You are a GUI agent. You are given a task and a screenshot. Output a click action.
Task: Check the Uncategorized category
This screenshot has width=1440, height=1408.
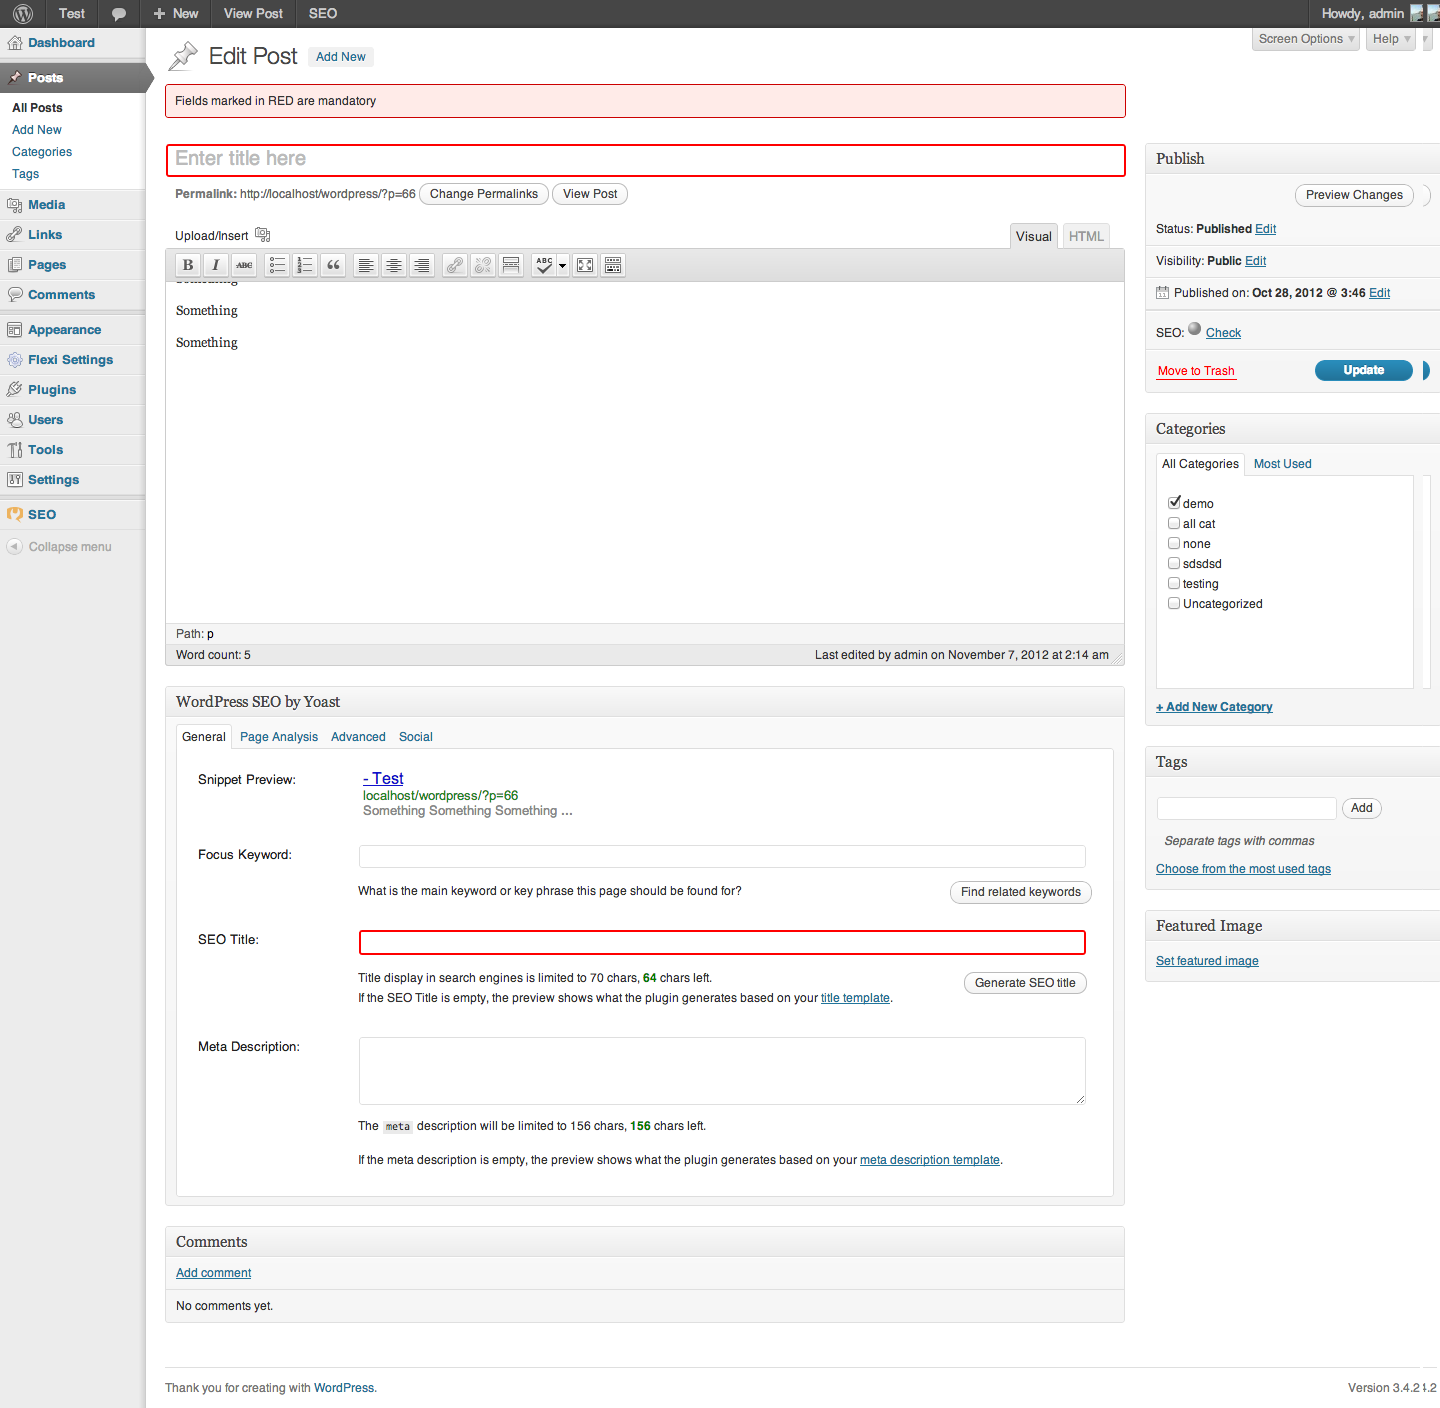(1174, 603)
